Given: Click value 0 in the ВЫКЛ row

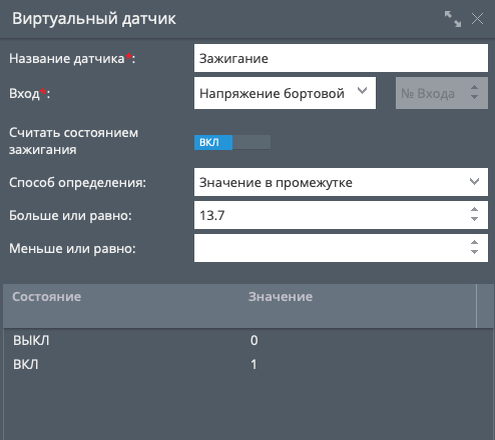Looking at the screenshot, I should [254, 340].
